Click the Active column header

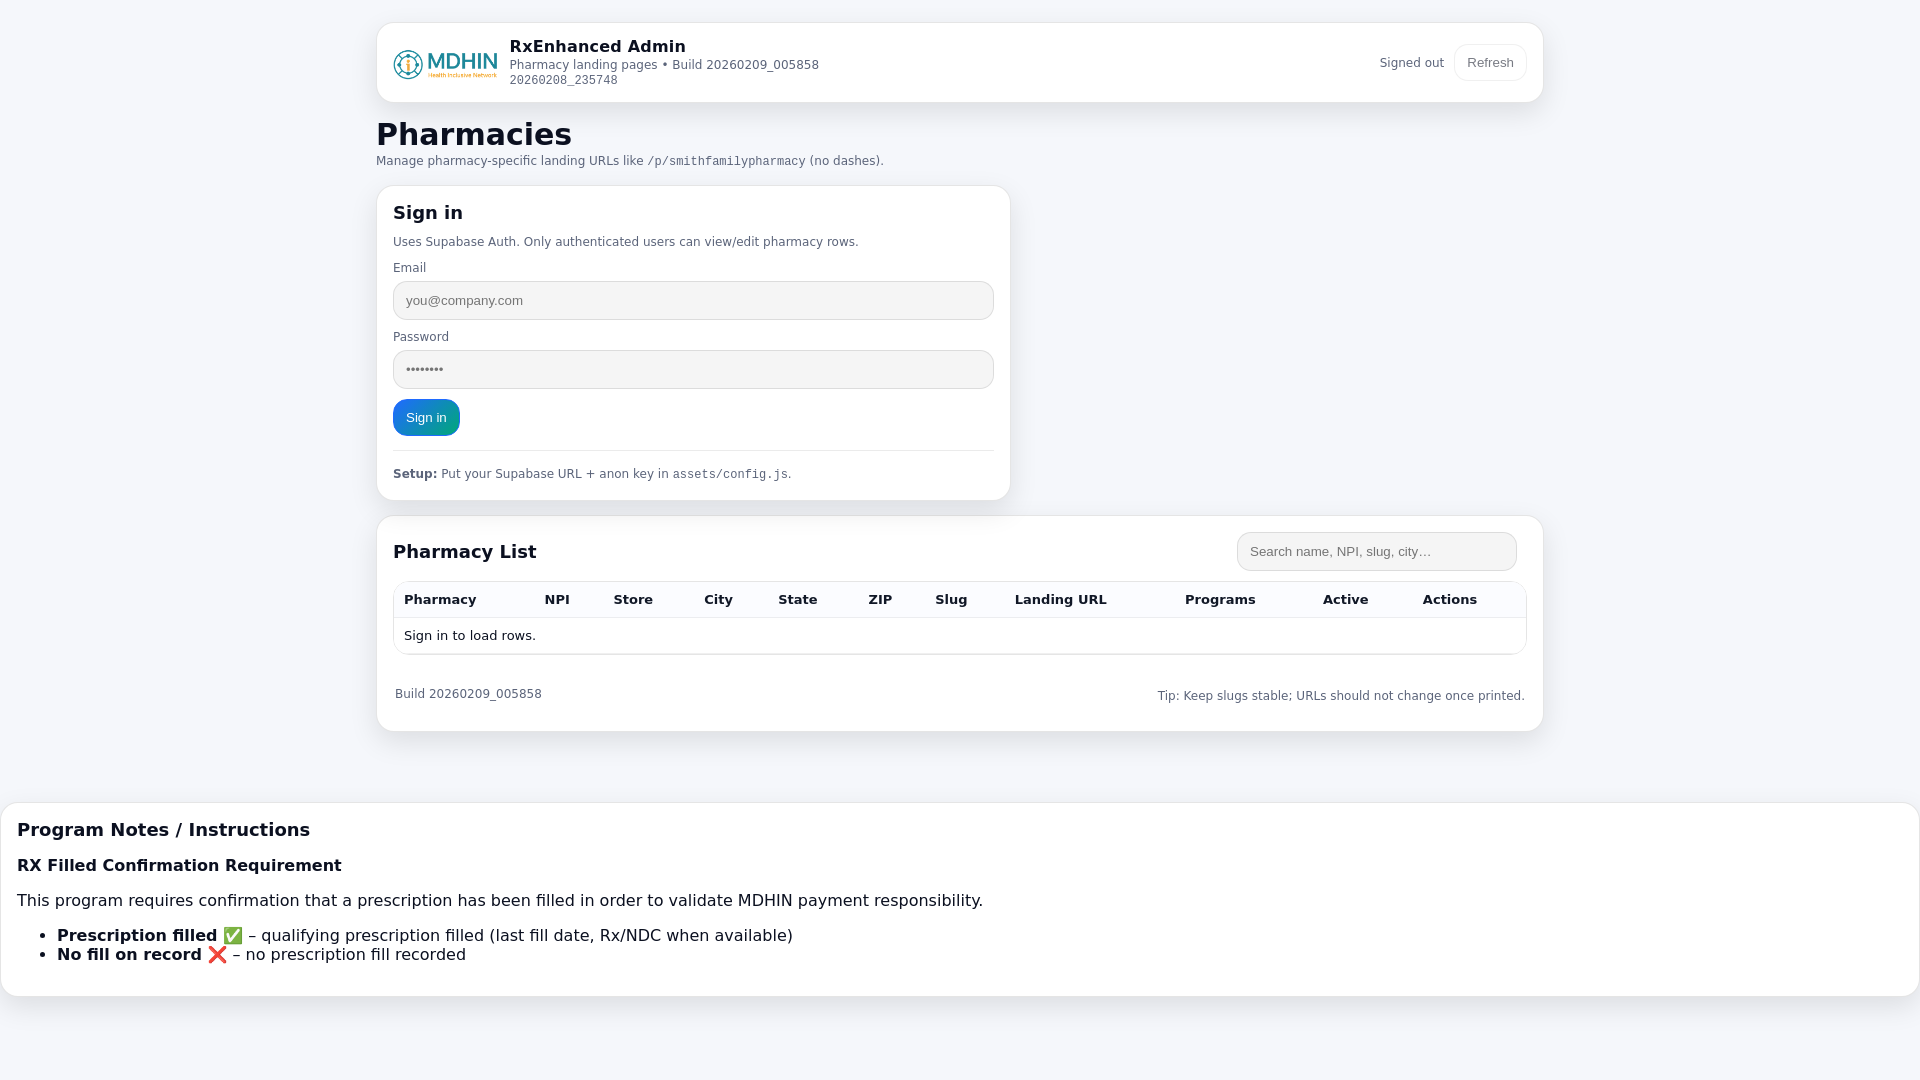point(1345,600)
